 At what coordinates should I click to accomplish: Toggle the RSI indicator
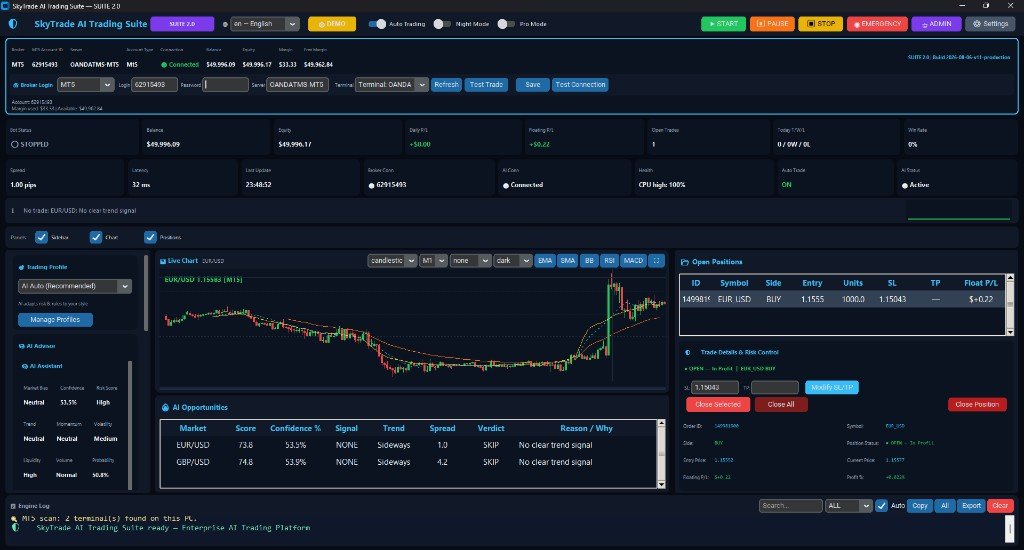coord(609,261)
